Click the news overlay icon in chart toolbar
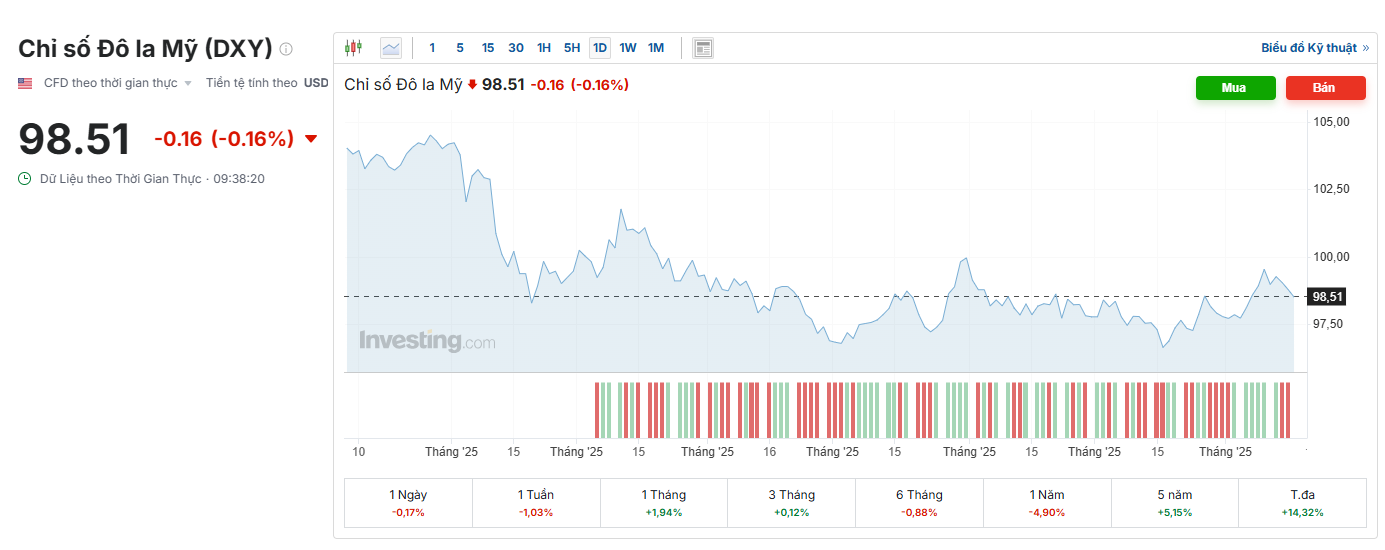The height and width of the screenshot is (550, 1385). tap(703, 48)
